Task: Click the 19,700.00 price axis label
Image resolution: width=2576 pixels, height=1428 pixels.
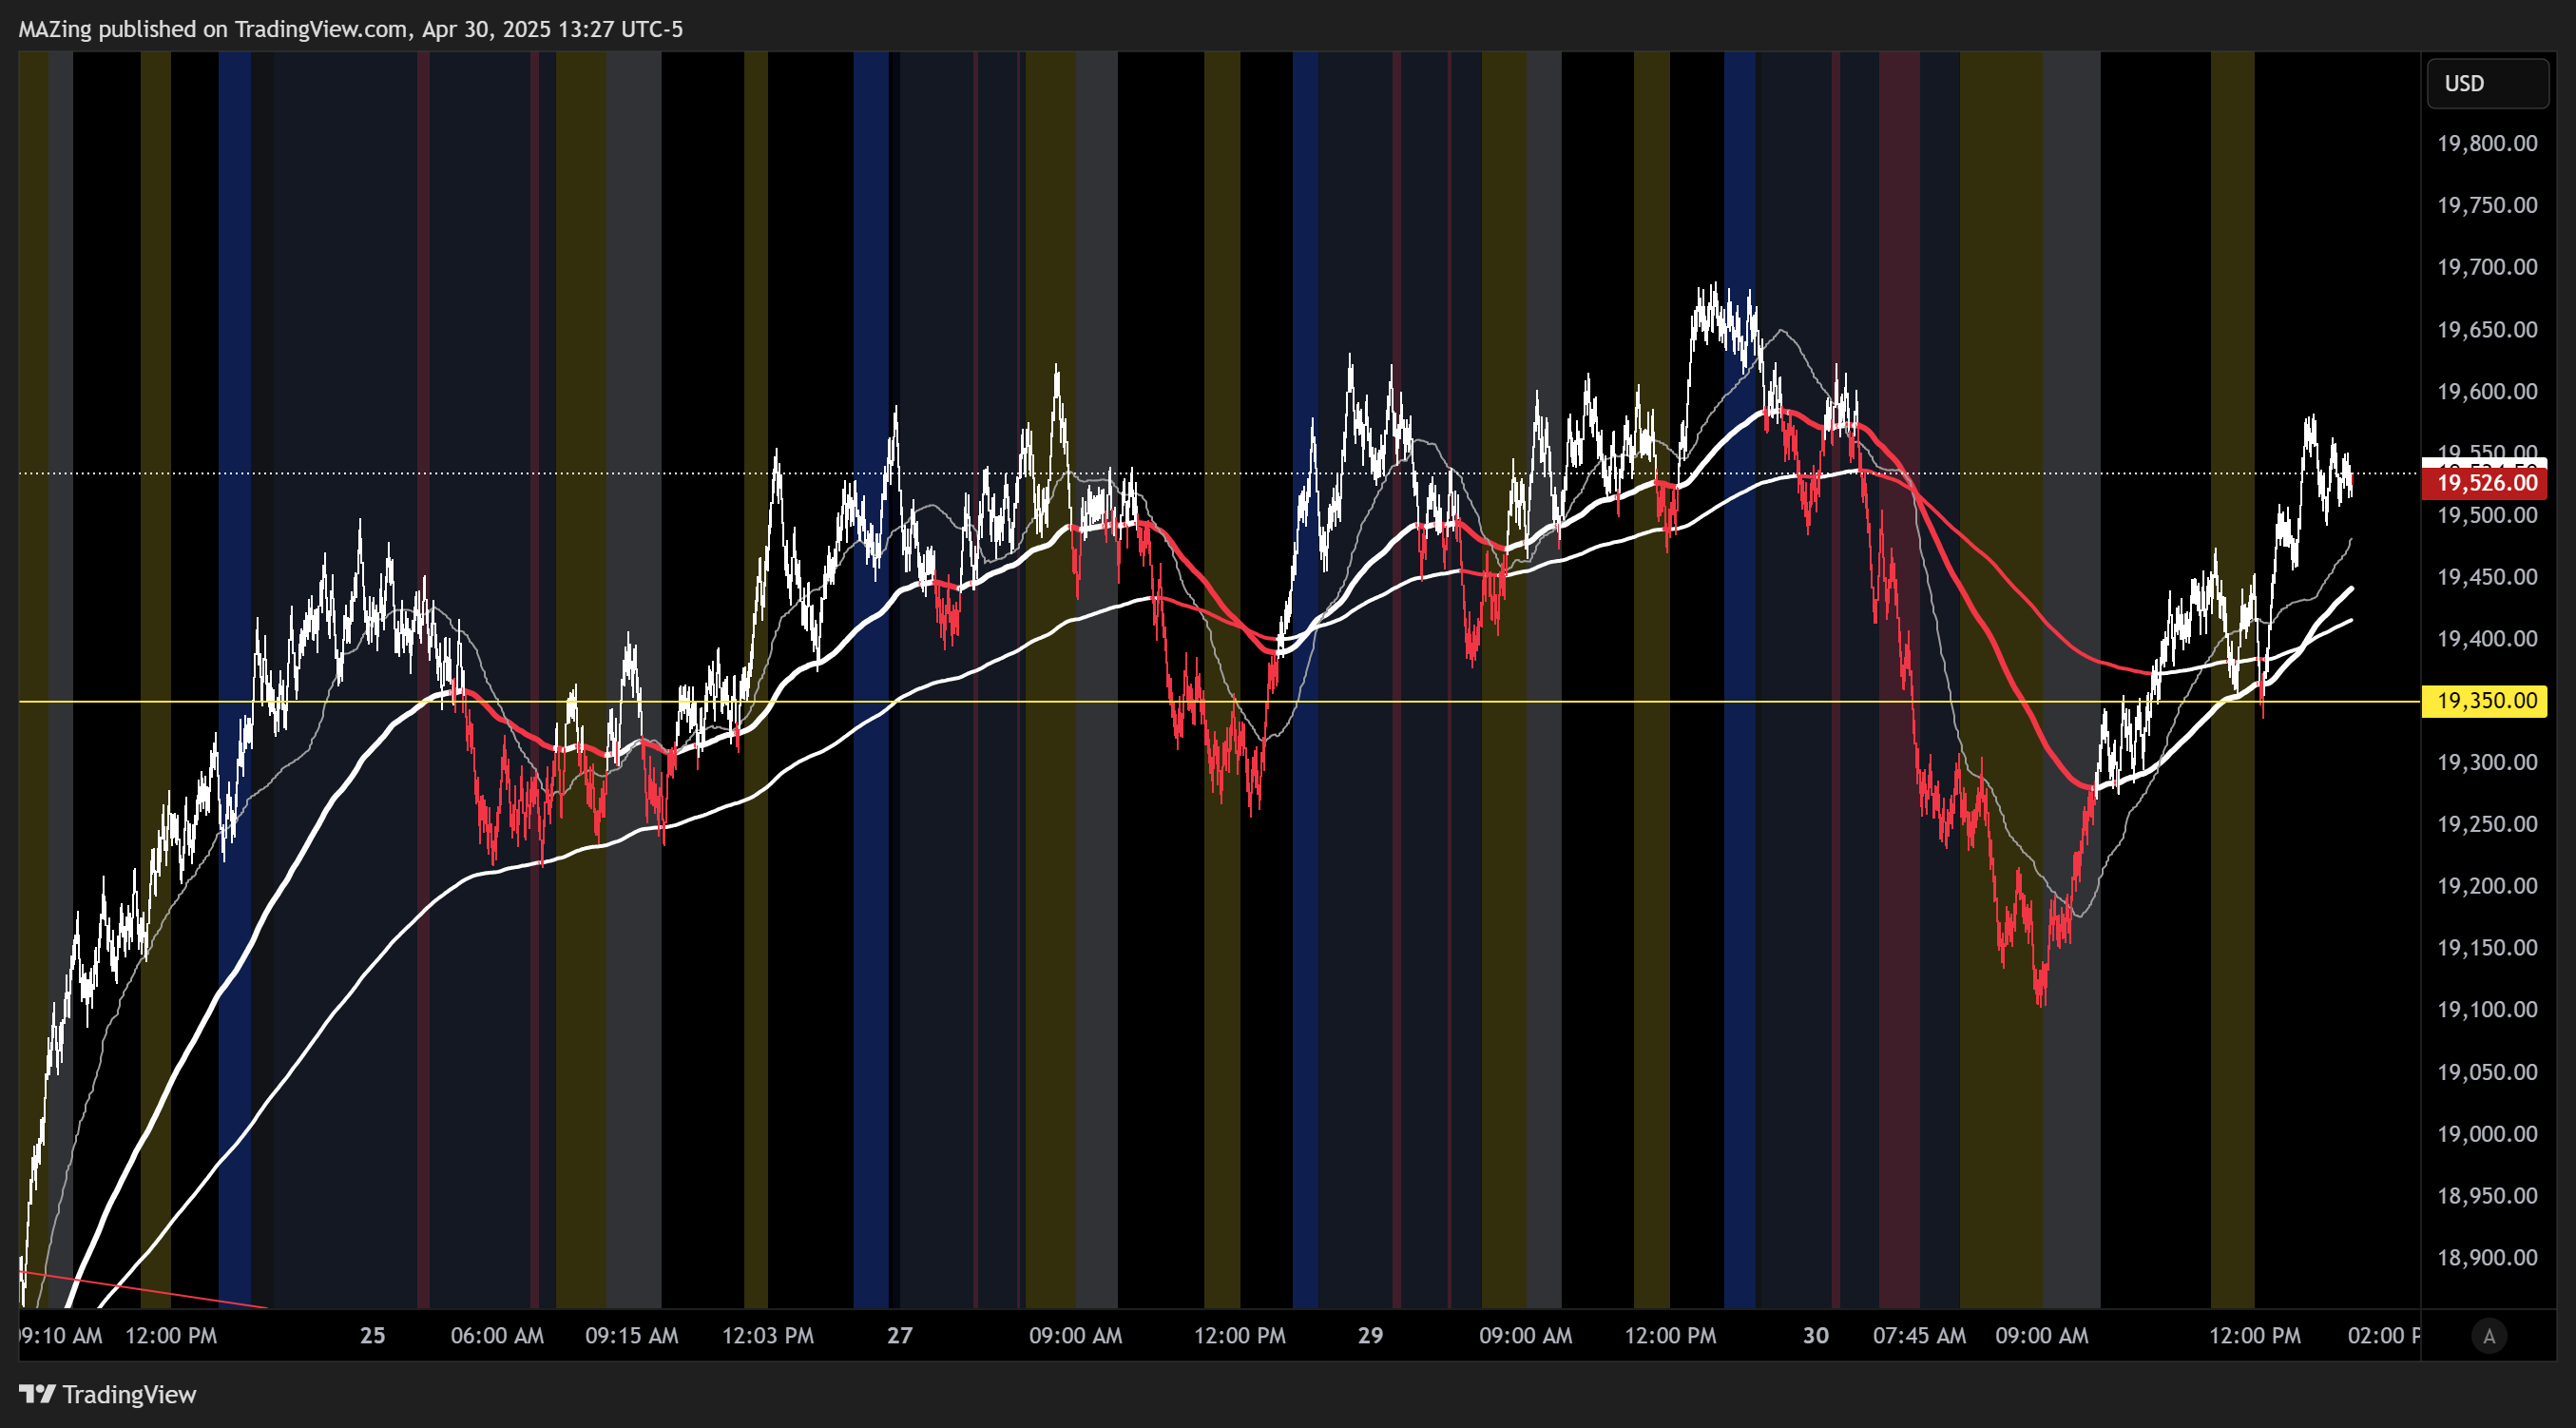Action: (x=2487, y=267)
